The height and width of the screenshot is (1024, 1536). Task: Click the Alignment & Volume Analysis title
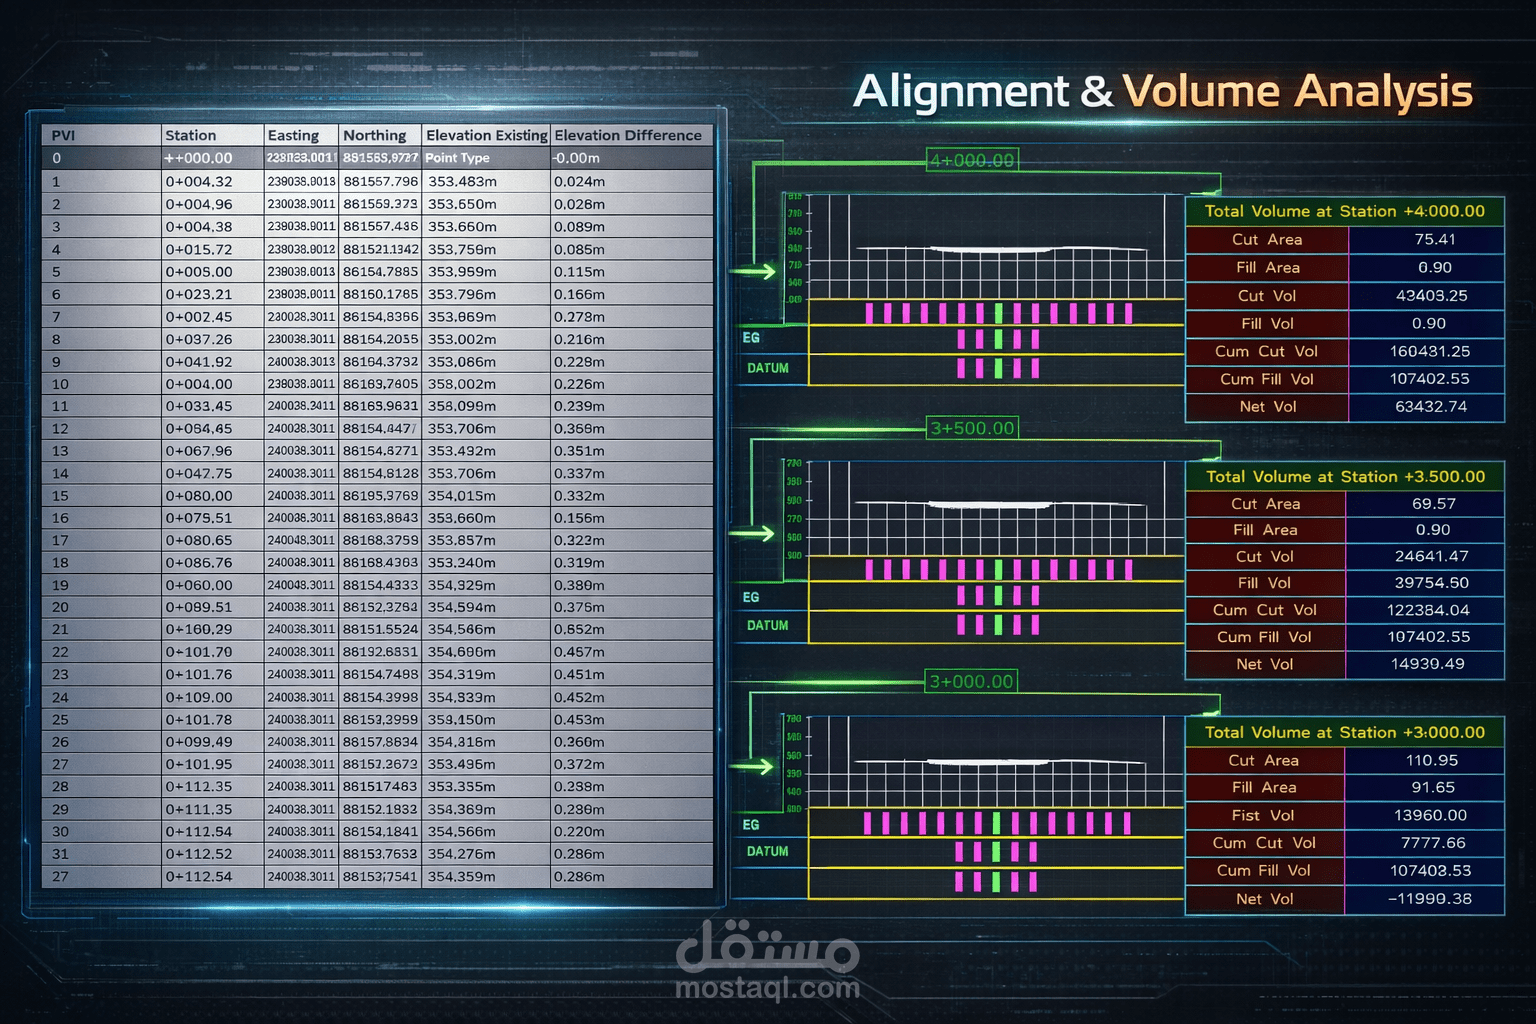[1162, 92]
